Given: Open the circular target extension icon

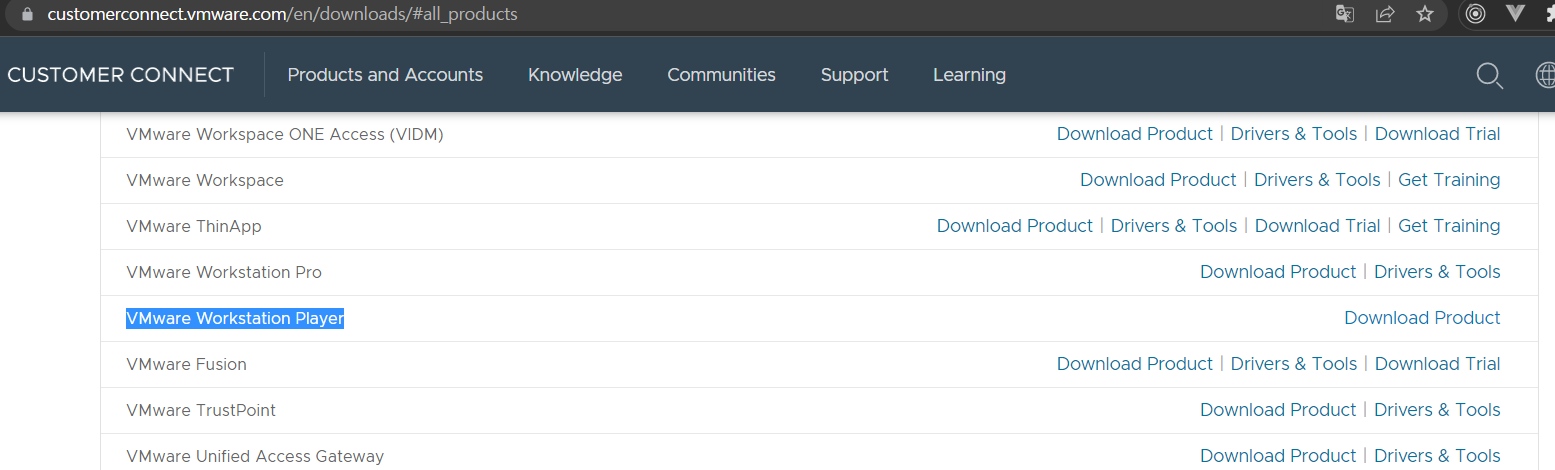Looking at the screenshot, I should [x=1475, y=14].
